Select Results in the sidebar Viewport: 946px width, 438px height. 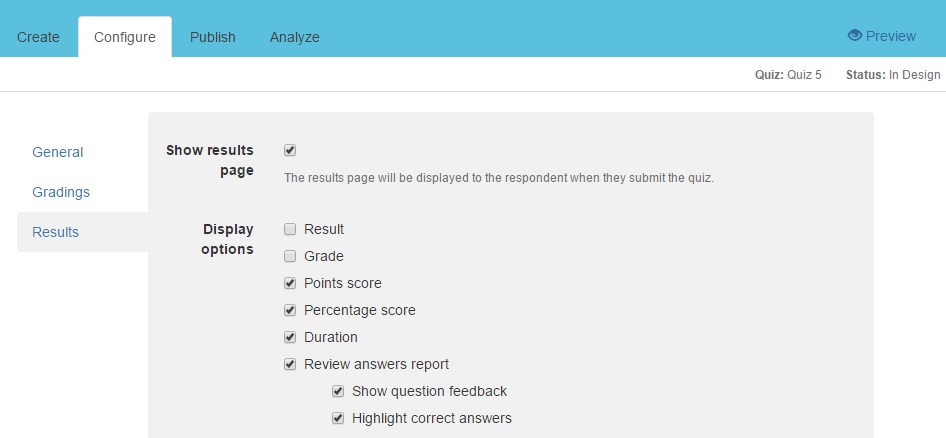coord(83,232)
